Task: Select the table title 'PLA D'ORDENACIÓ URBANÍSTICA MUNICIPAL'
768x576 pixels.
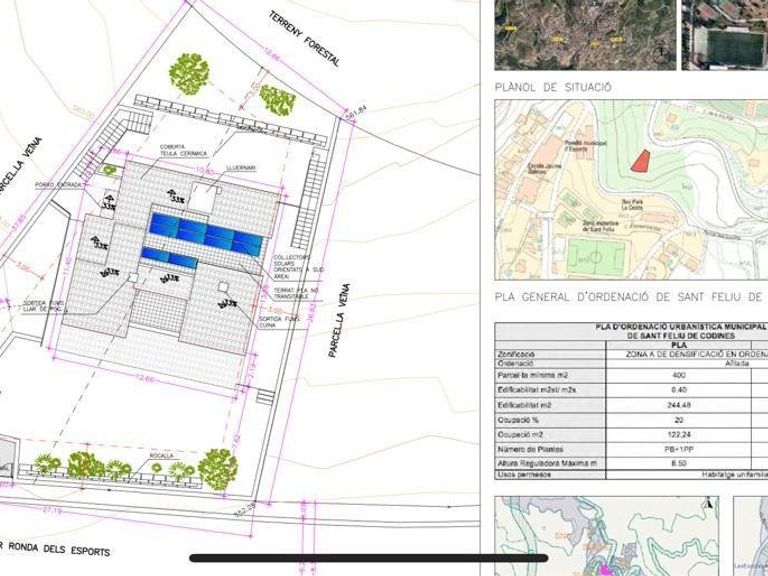Action: tap(680, 327)
